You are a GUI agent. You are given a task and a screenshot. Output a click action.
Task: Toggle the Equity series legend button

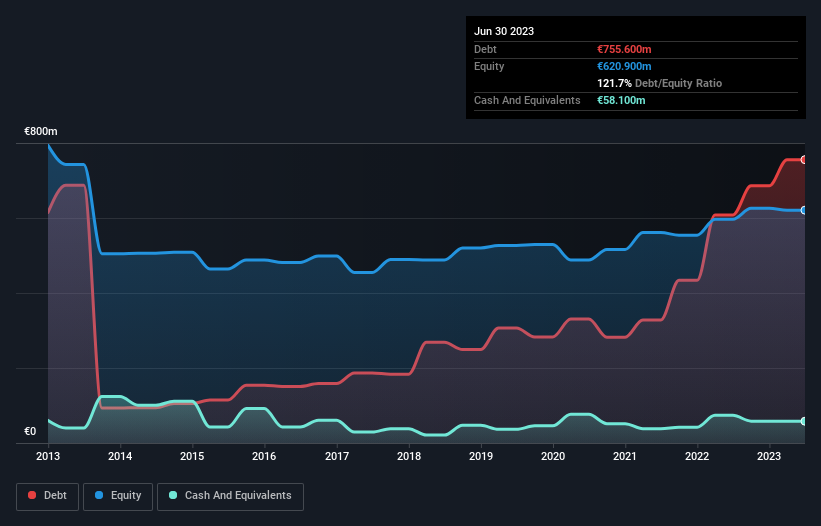118,496
